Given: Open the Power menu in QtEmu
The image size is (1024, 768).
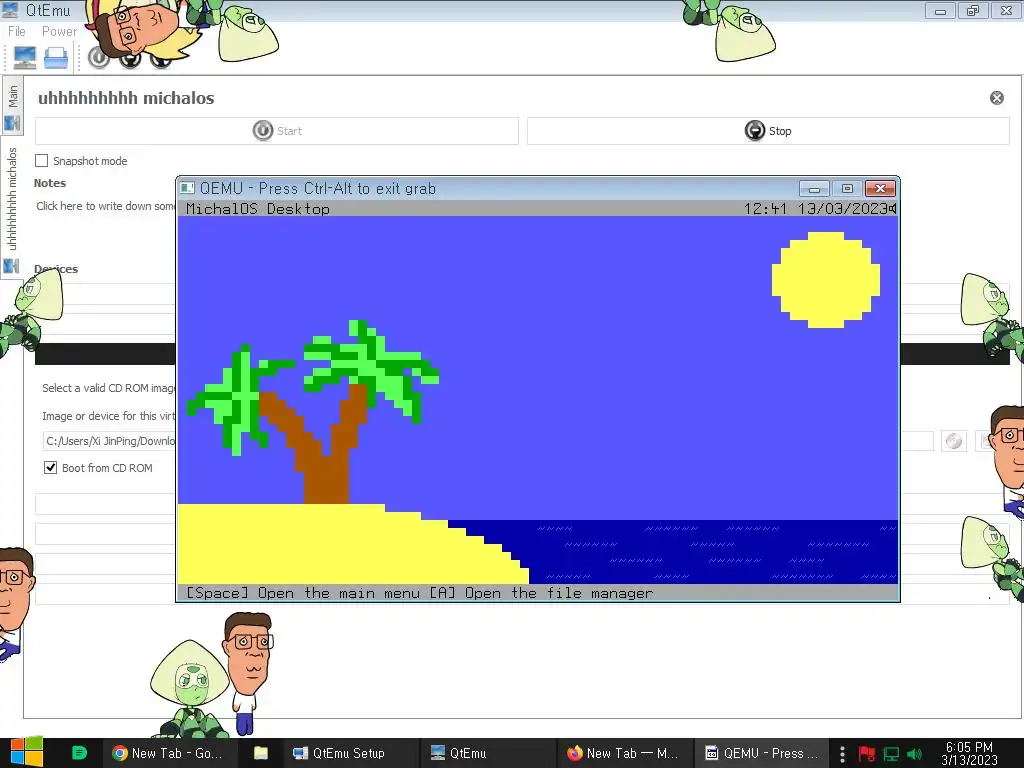Looking at the screenshot, I should tap(59, 31).
